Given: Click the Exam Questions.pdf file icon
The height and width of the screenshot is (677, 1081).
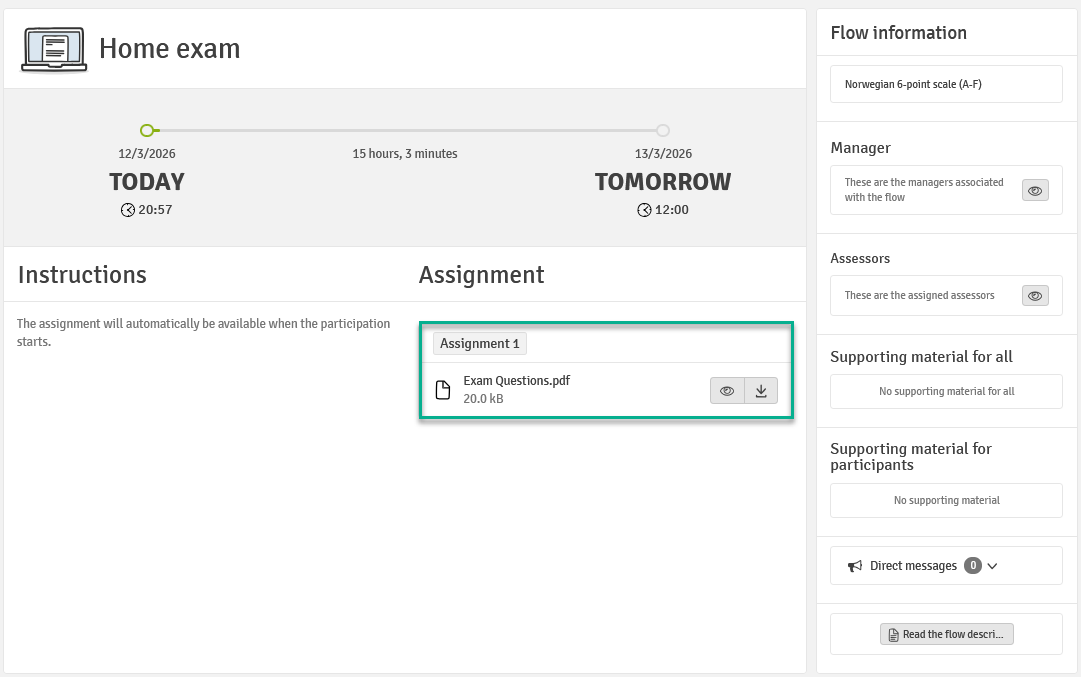Looking at the screenshot, I should pos(443,390).
